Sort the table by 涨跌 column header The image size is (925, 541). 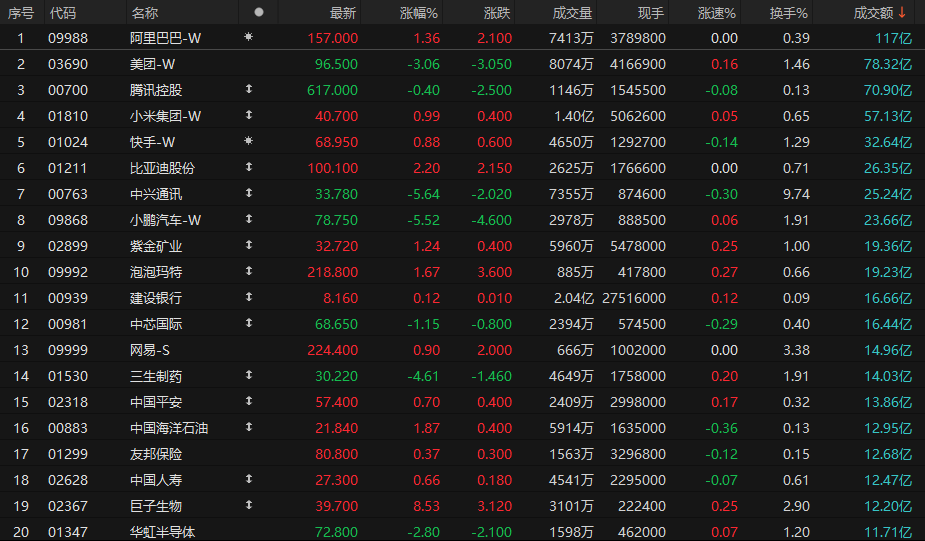pos(497,13)
